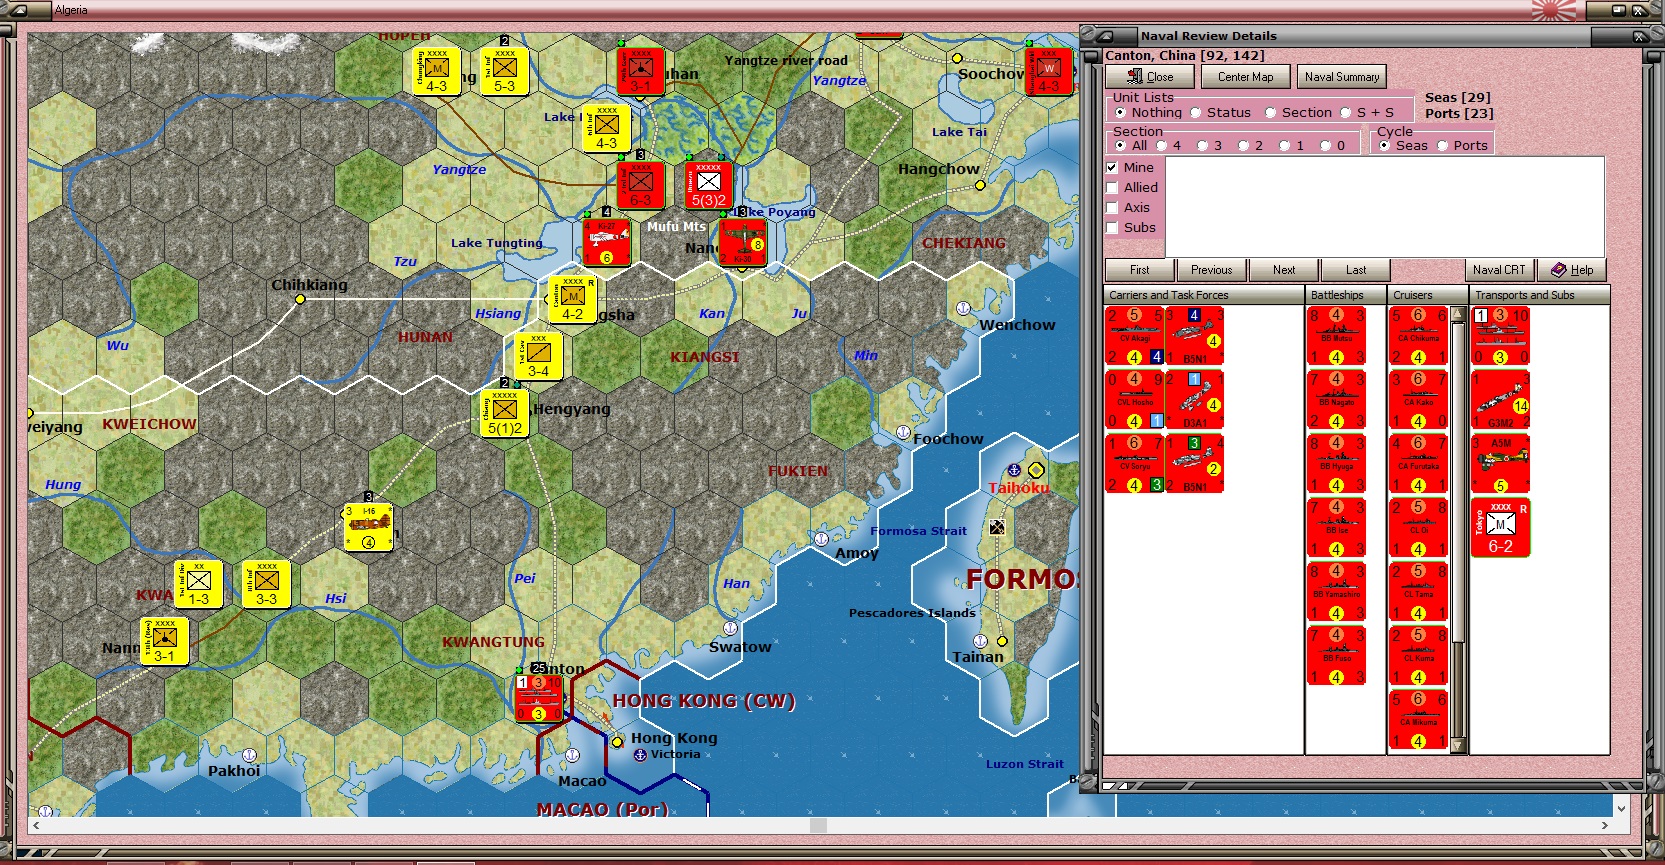
Task: Click the CVL Hosho light carrier counter
Action: point(1135,400)
